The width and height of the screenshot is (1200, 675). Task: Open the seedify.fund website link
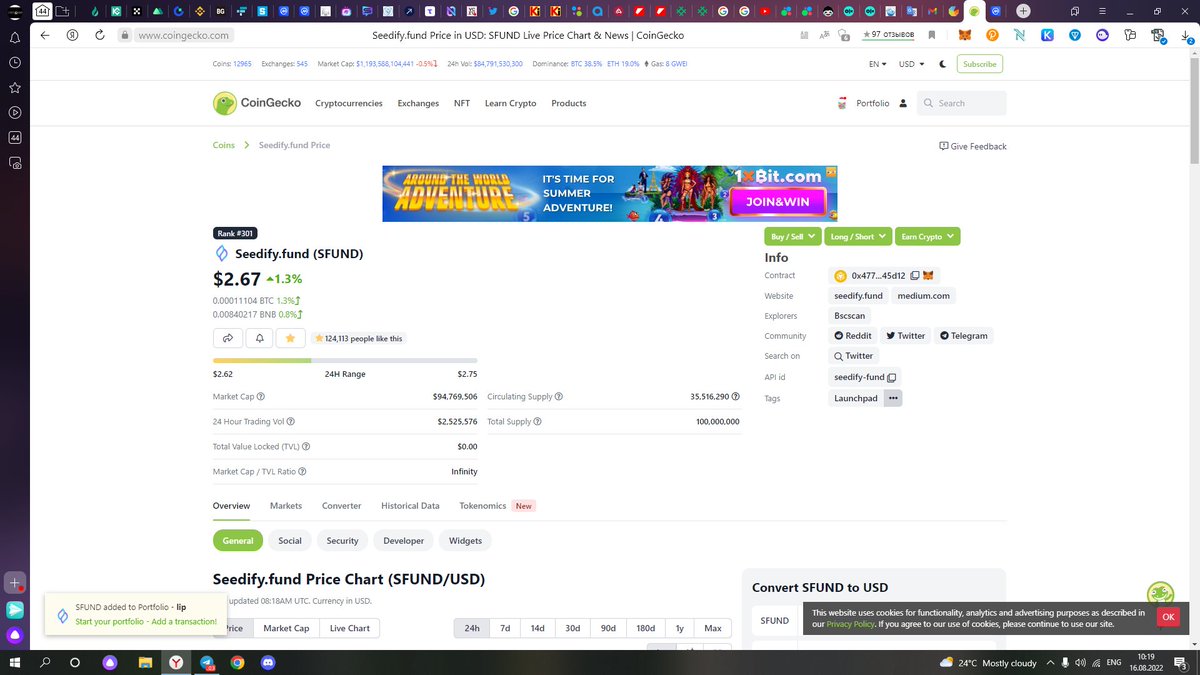click(858, 296)
